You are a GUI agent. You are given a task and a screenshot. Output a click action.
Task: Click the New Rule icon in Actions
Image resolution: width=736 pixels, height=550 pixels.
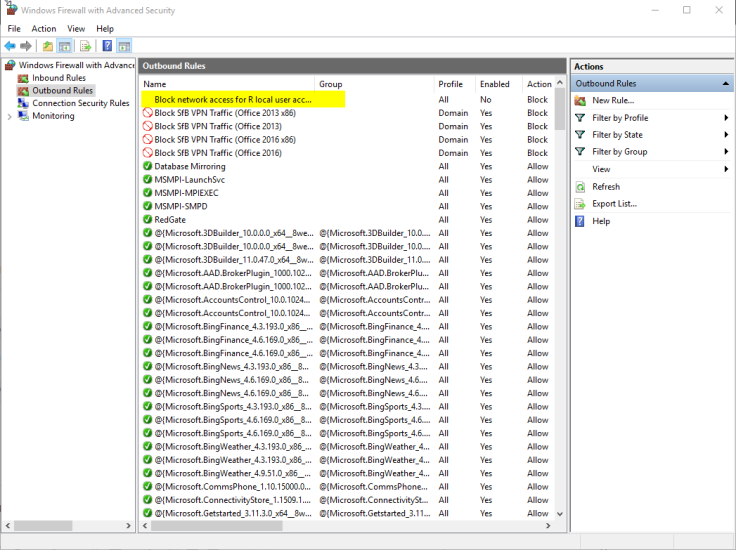point(580,100)
